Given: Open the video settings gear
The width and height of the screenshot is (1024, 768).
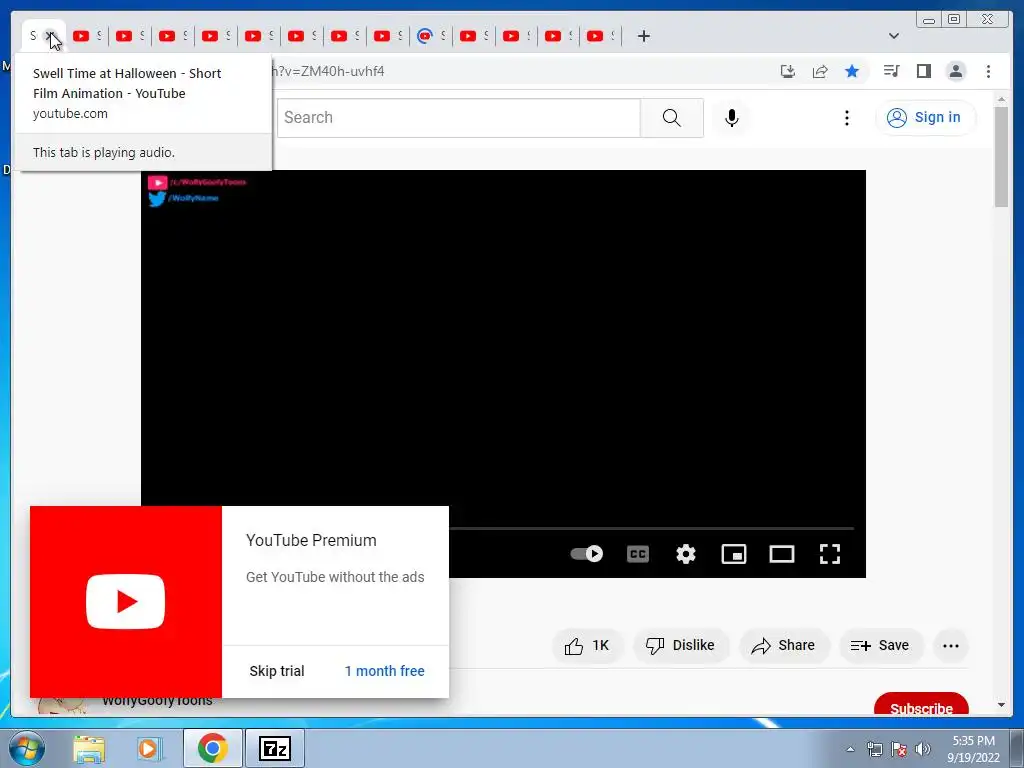Looking at the screenshot, I should [686, 554].
